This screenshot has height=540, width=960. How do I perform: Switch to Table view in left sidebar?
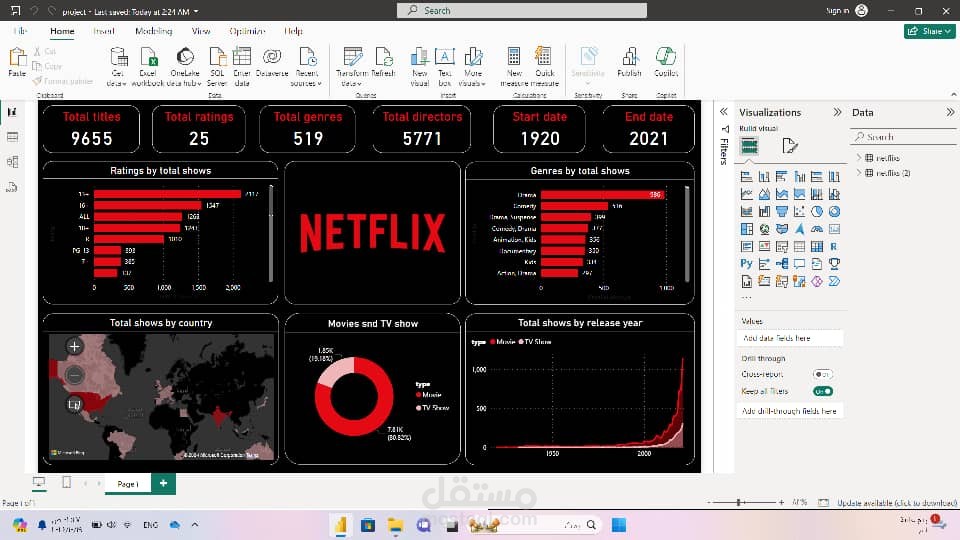(12, 137)
